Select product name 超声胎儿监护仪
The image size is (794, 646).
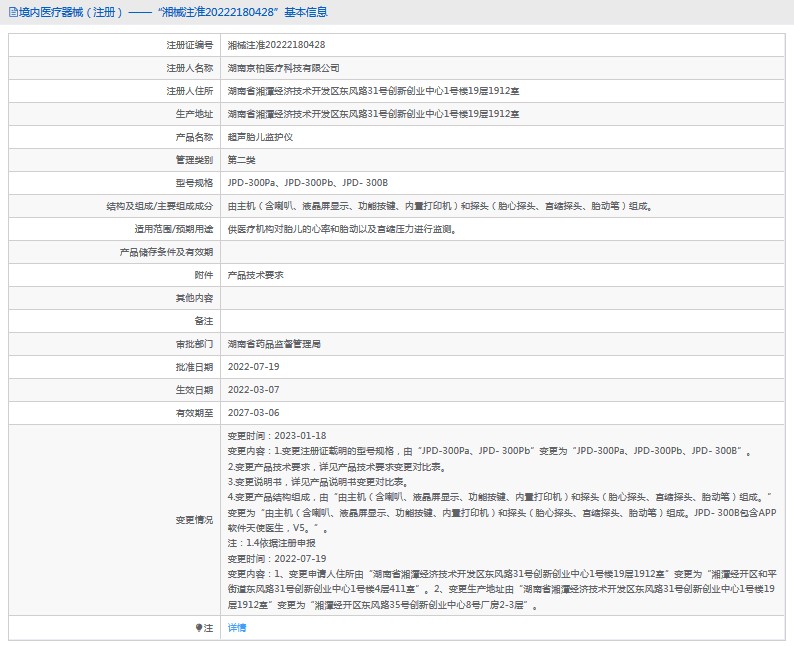click(260, 137)
